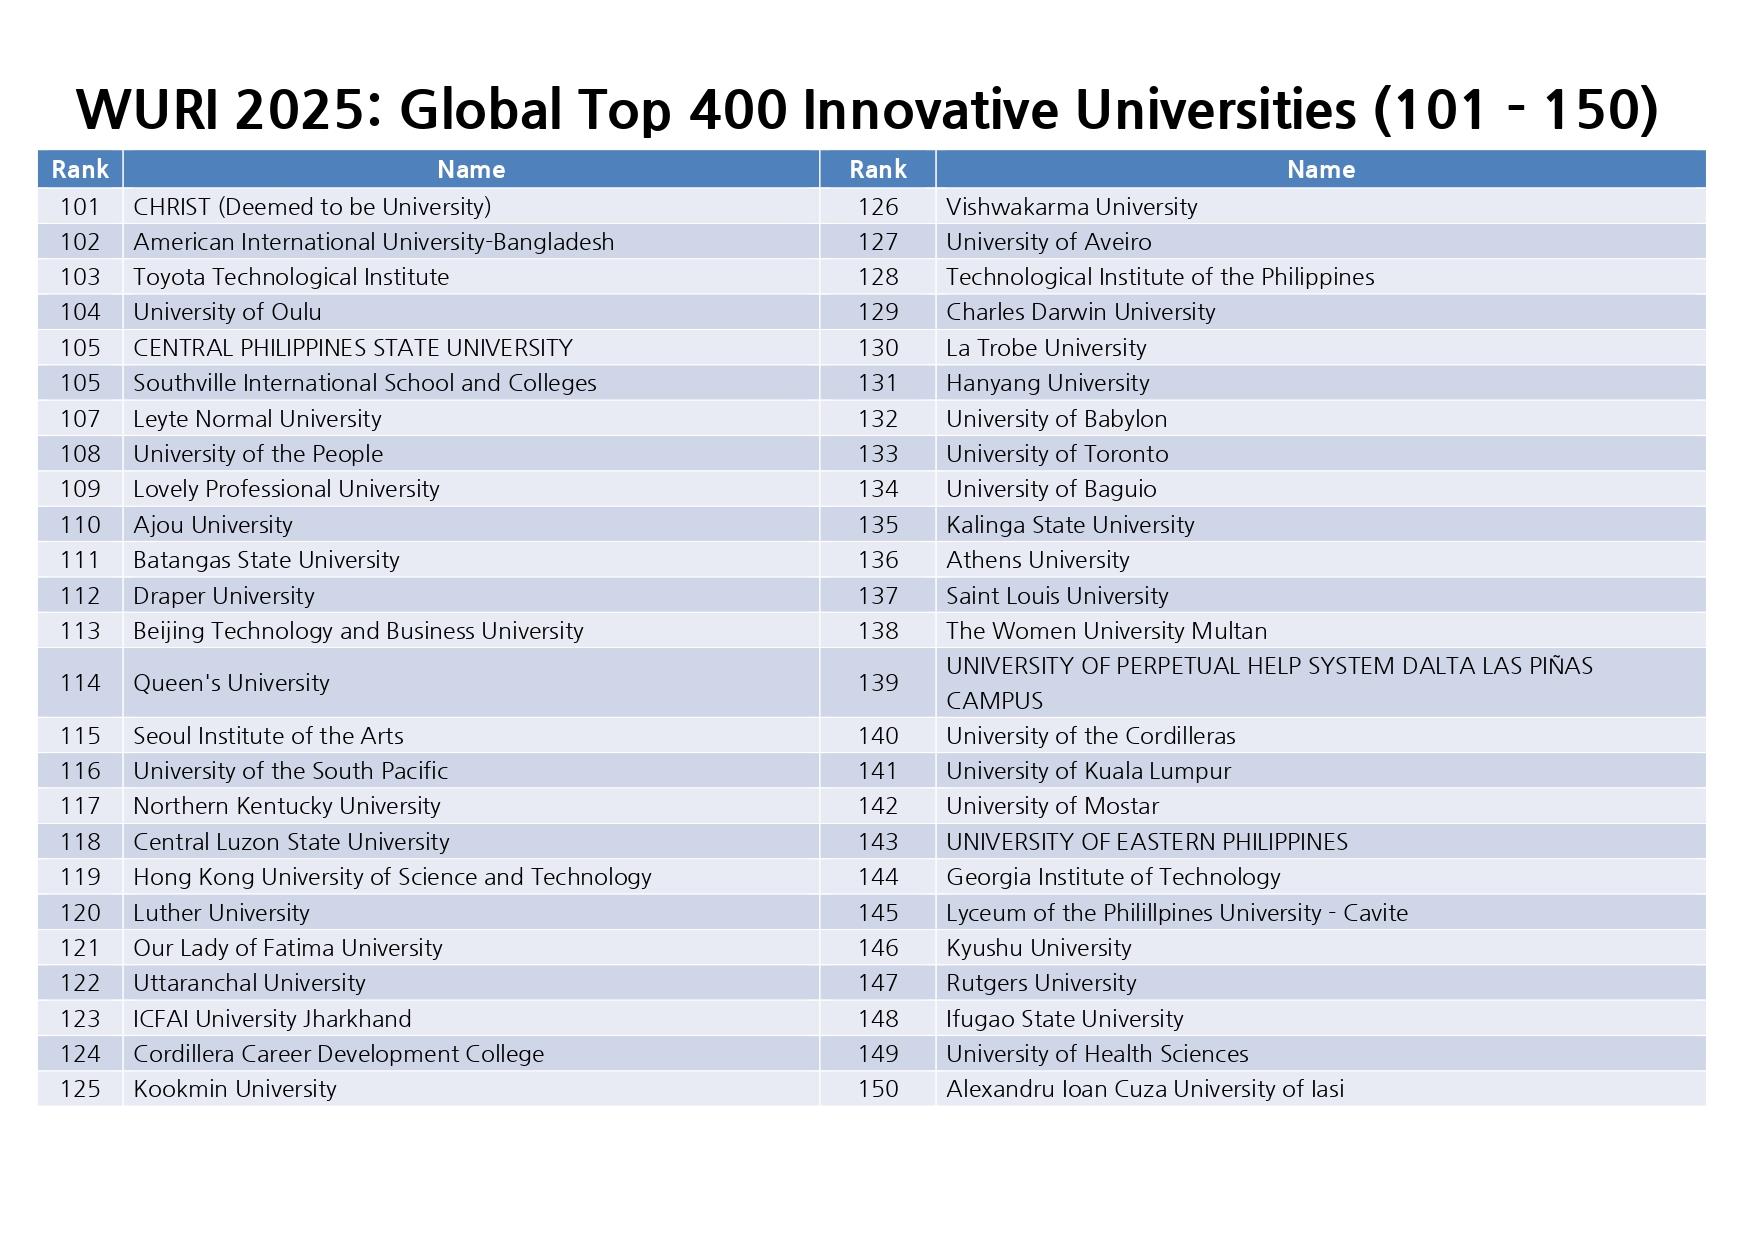Select ICFAI University Jharkhand

(x=272, y=1019)
